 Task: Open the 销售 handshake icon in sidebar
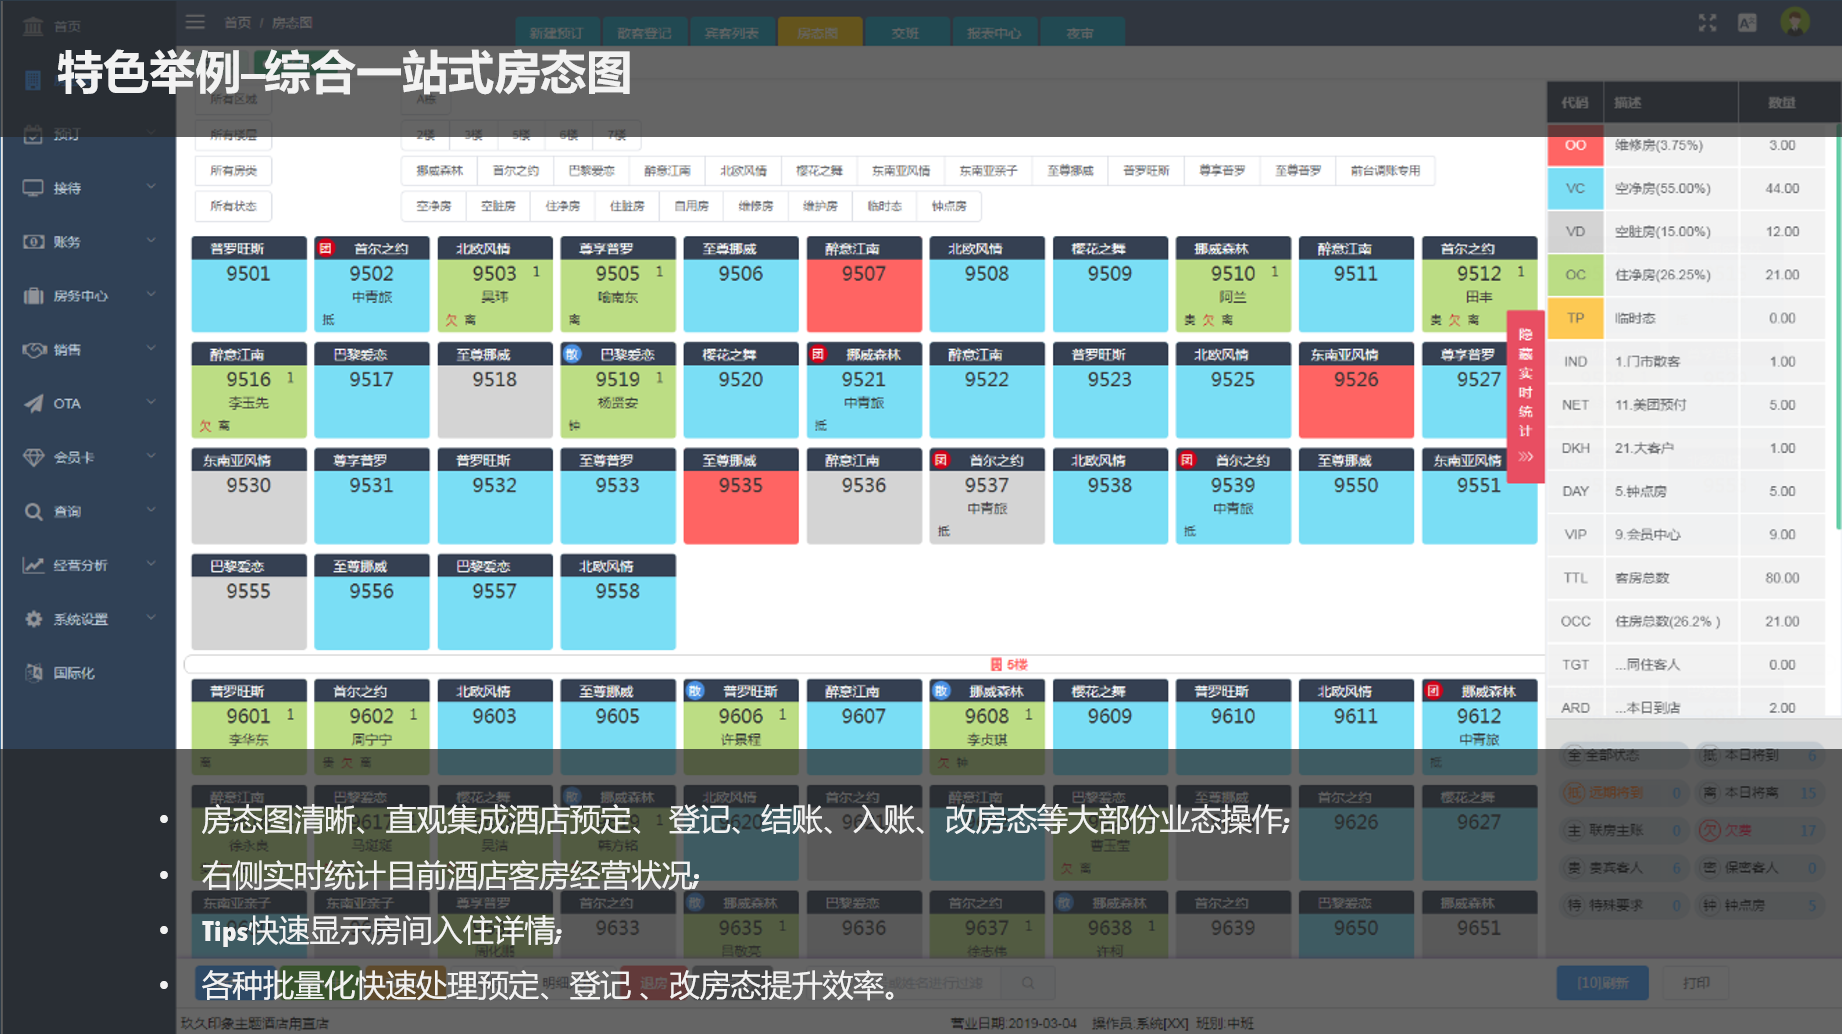pyautogui.click(x=33, y=350)
